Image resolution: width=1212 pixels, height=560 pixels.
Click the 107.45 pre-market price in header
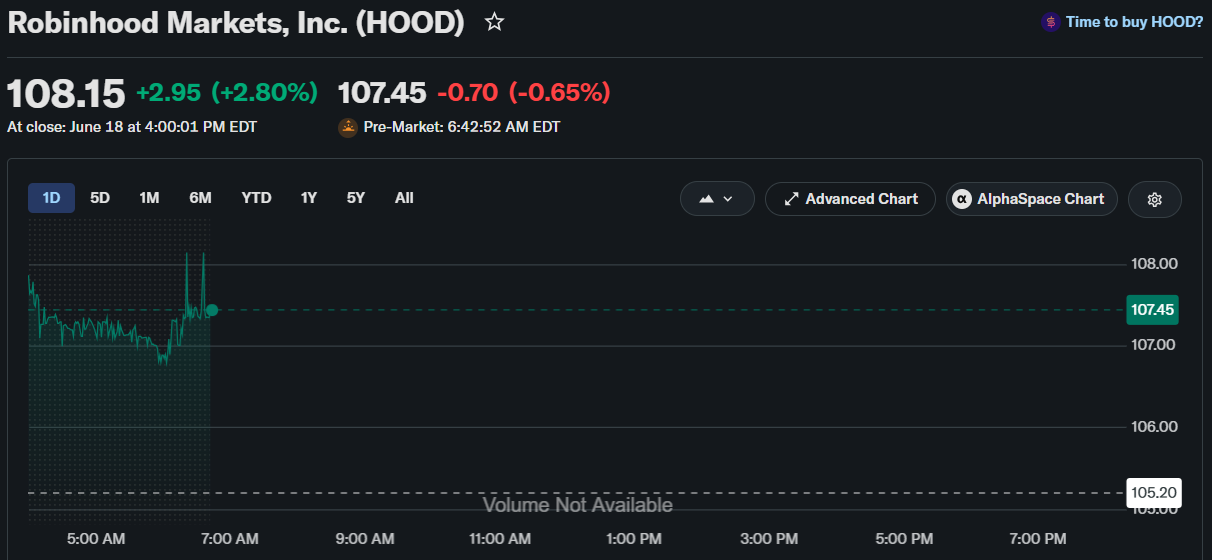pyautogui.click(x=382, y=93)
